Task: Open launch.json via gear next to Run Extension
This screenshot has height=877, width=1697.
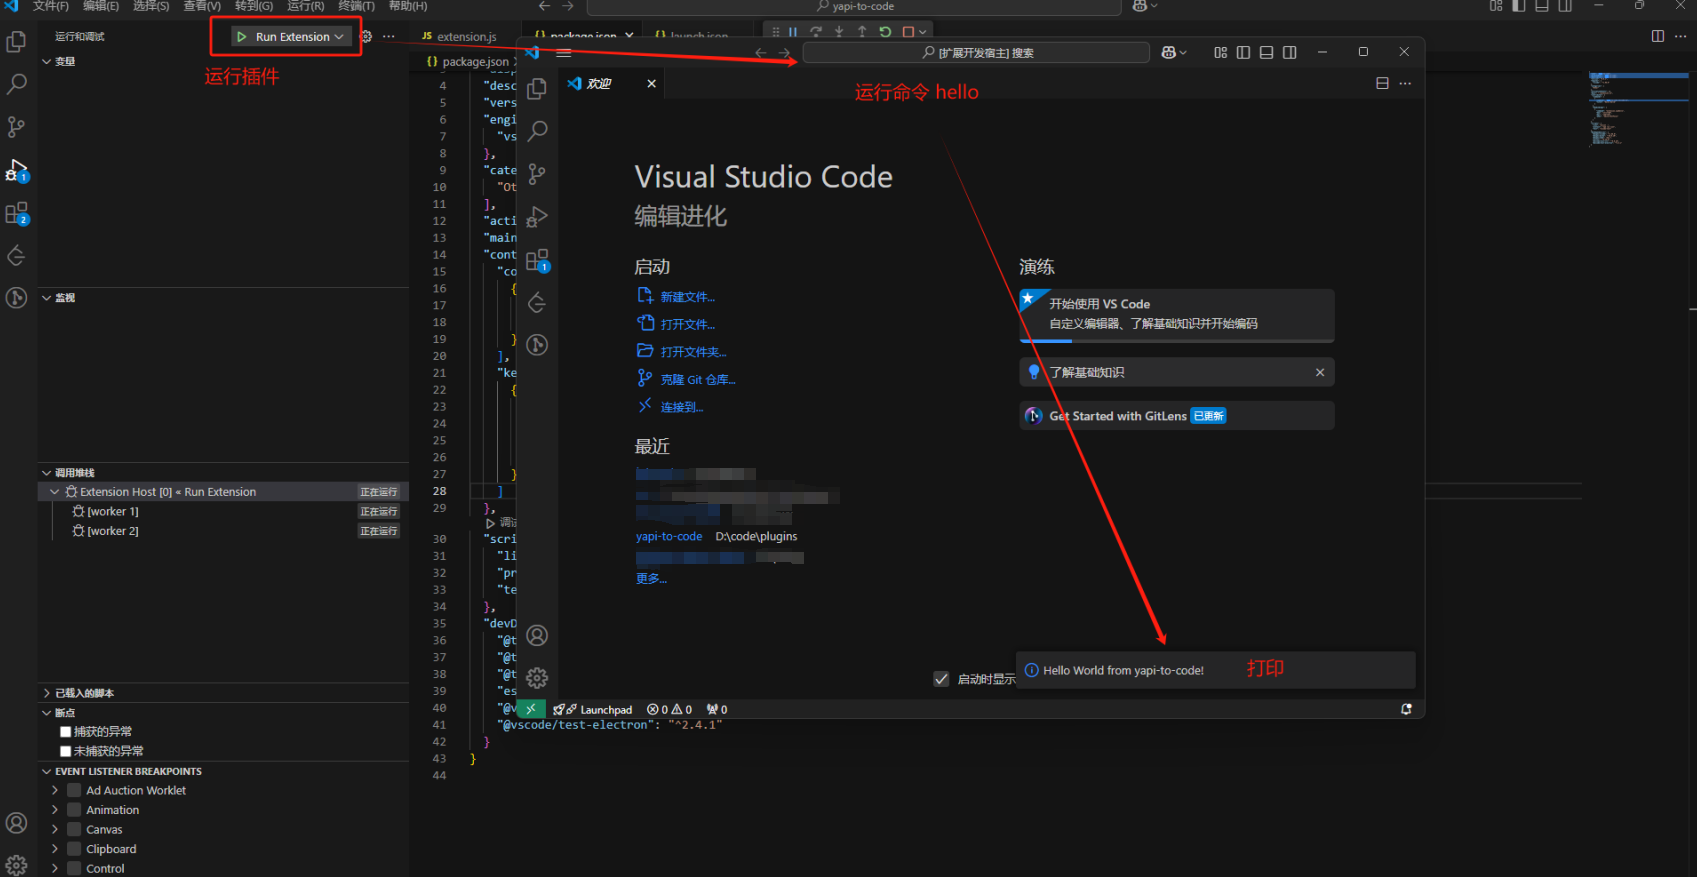Action: [x=366, y=36]
